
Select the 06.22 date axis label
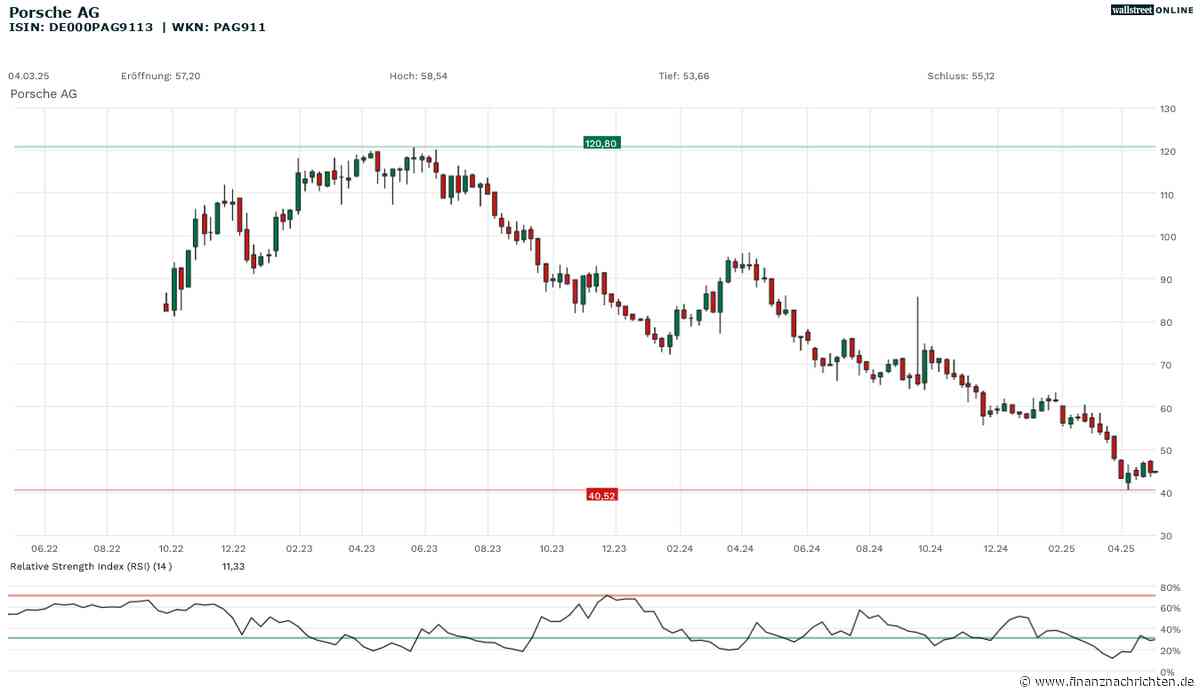coord(44,548)
